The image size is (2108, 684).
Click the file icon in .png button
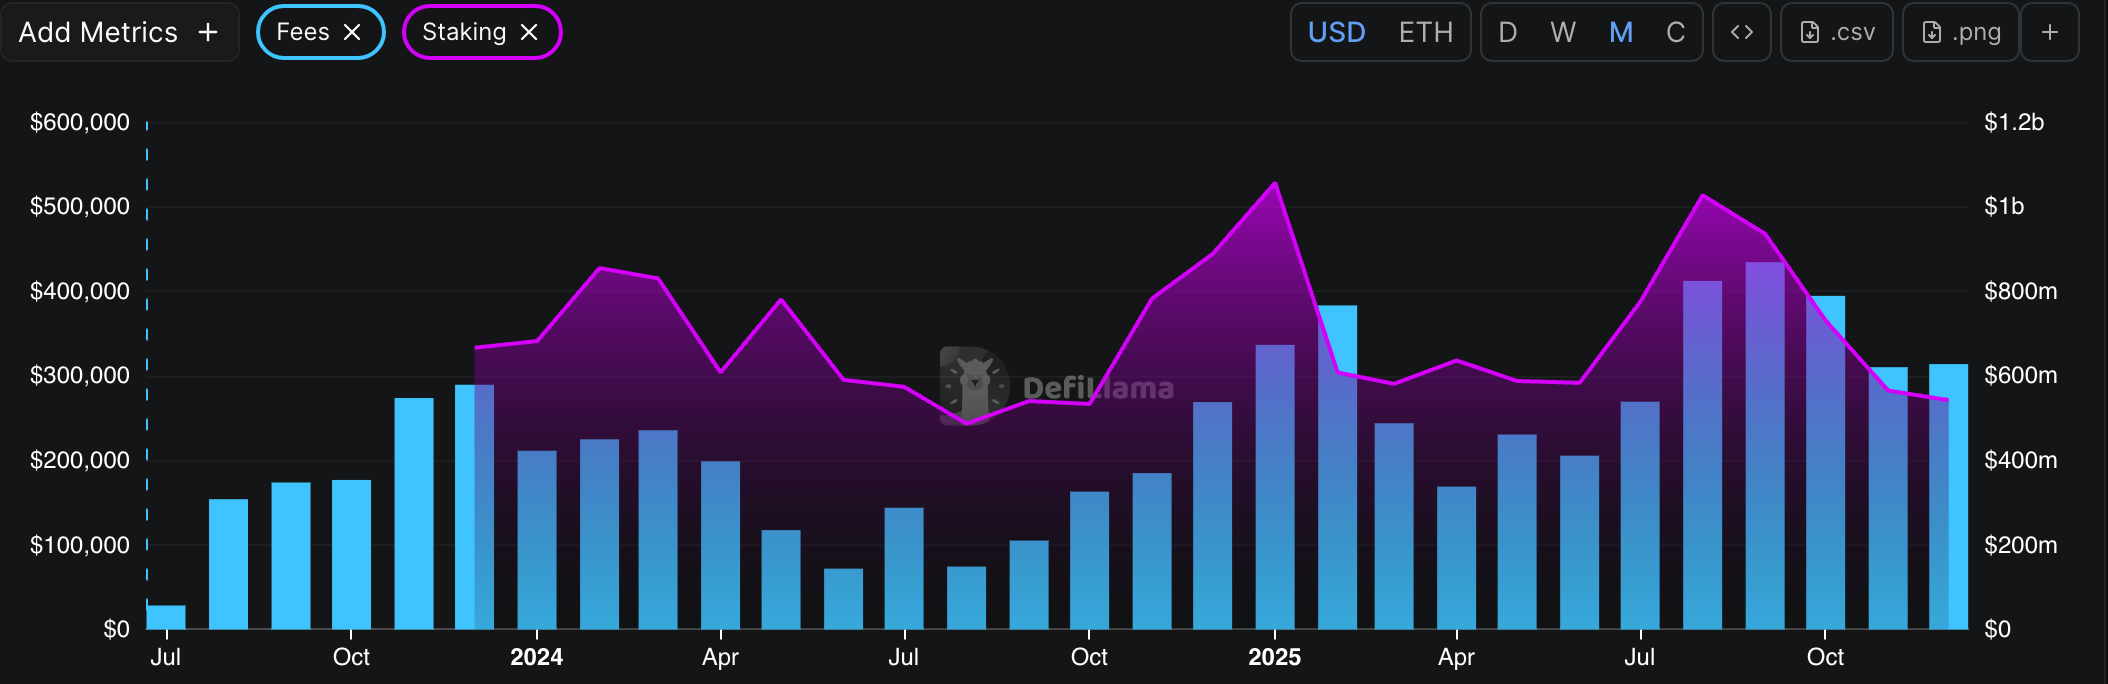tap(1932, 32)
